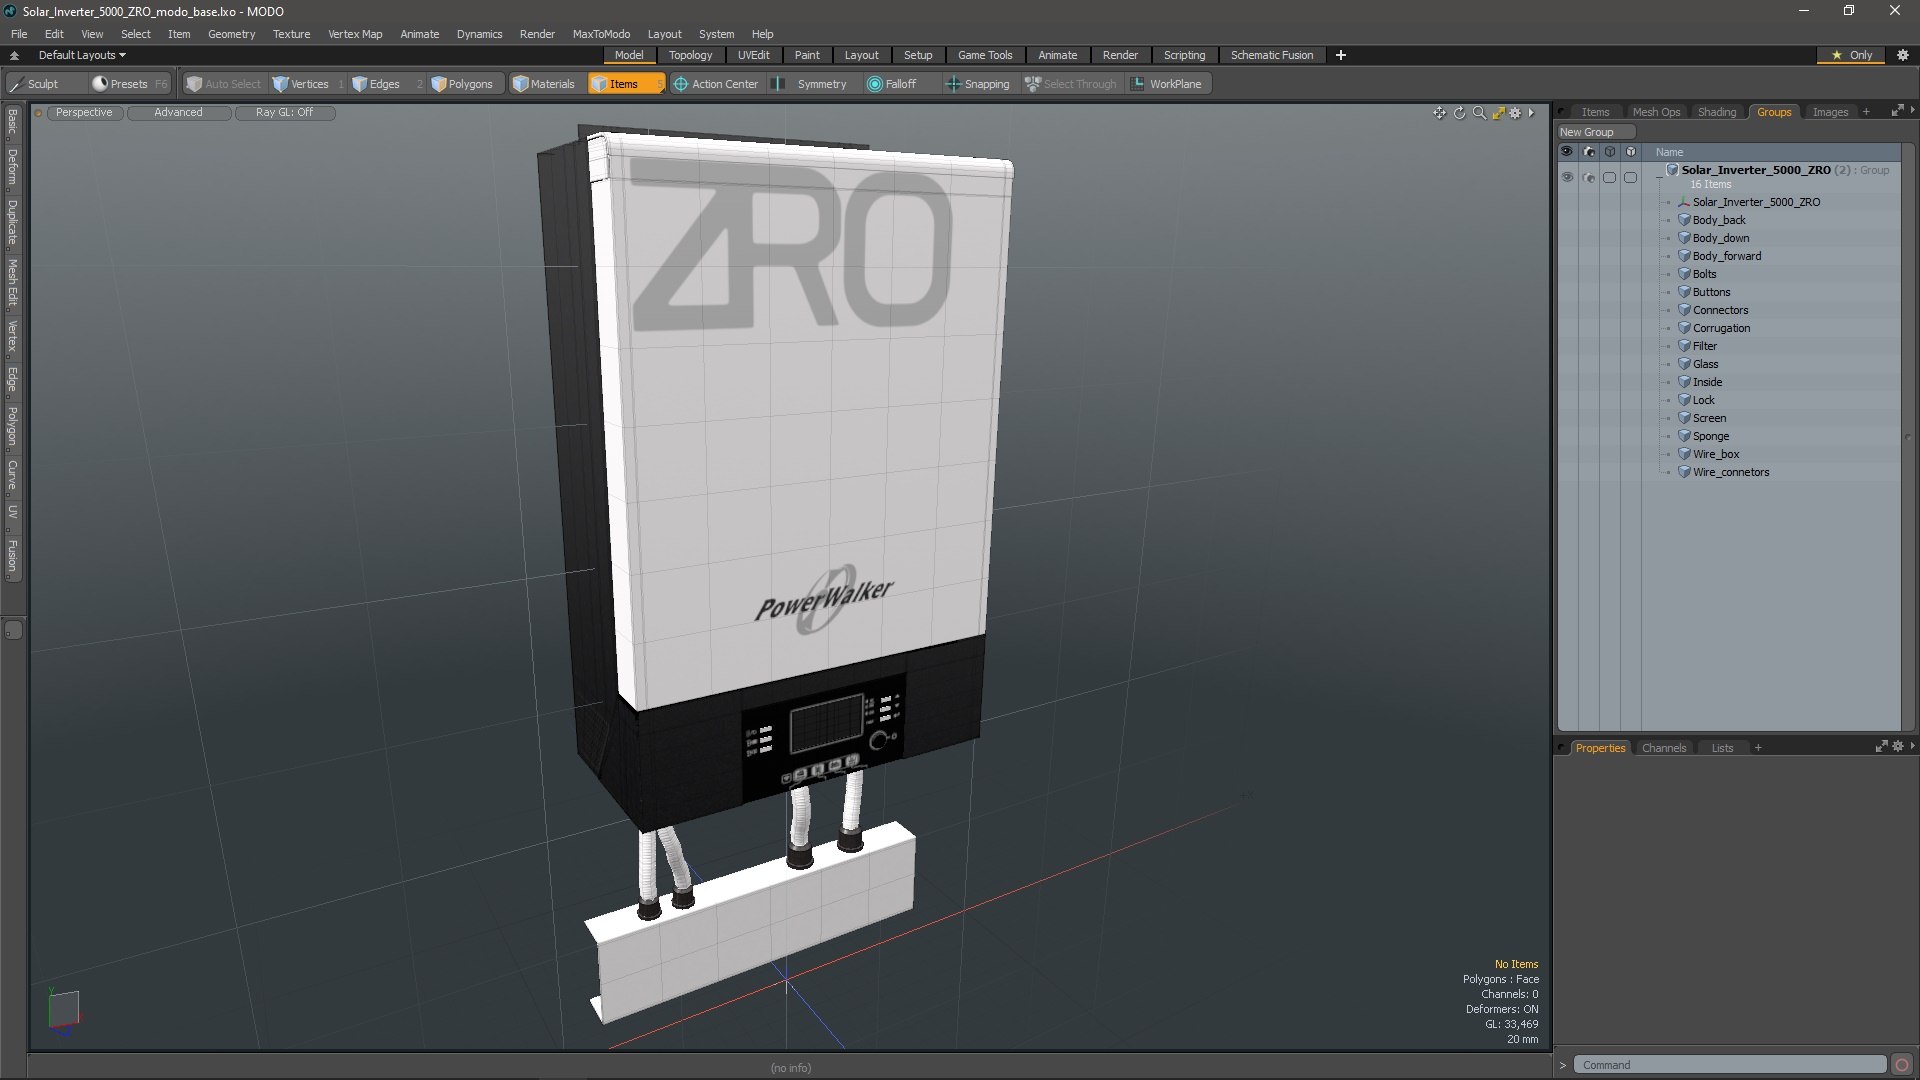
Task: Click the record button beside Command field
Action: 1902,1065
